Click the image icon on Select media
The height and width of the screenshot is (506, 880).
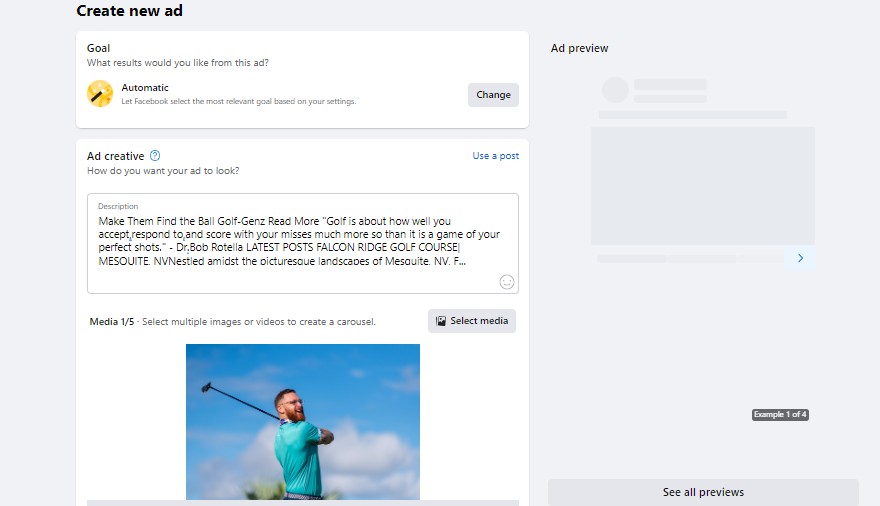pyautogui.click(x=441, y=321)
